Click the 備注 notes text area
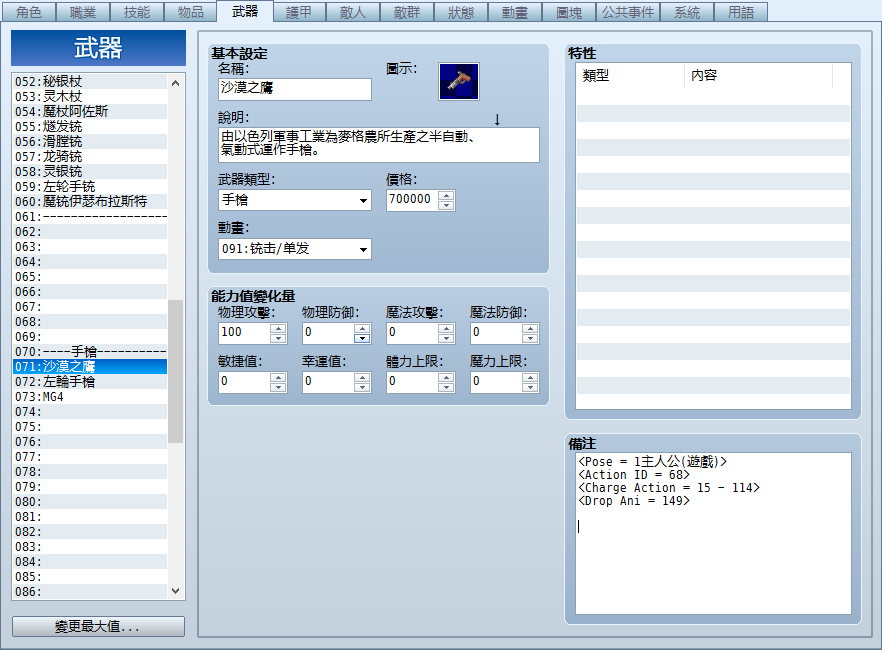The width and height of the screenshot is (882, 650). click(x=713, y=533)
